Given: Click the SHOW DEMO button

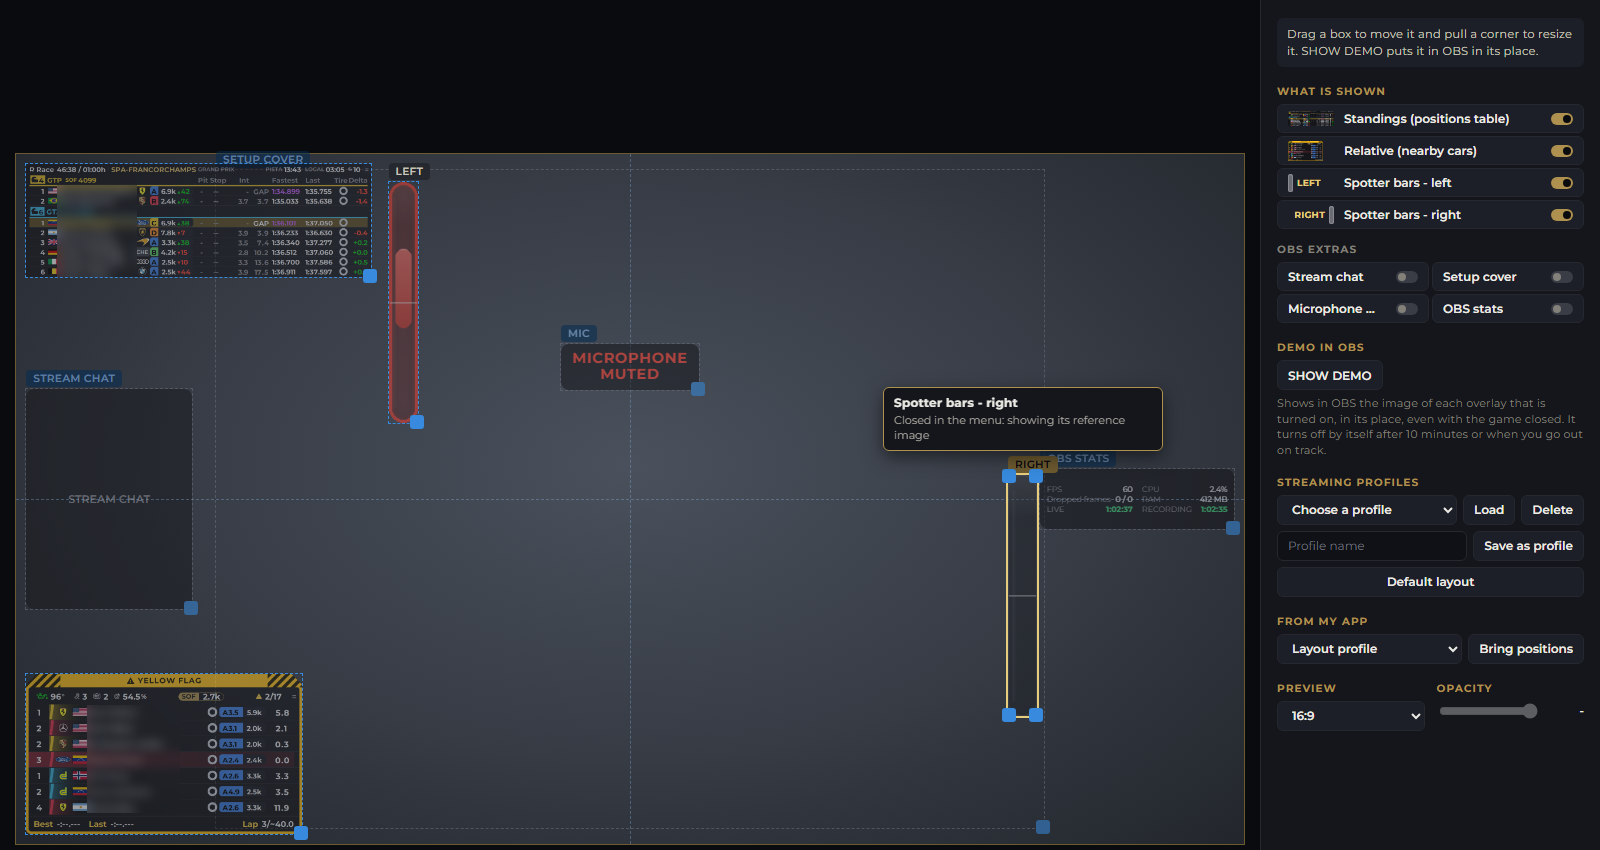Looking at the screenshot, I should coord(1330,376).
